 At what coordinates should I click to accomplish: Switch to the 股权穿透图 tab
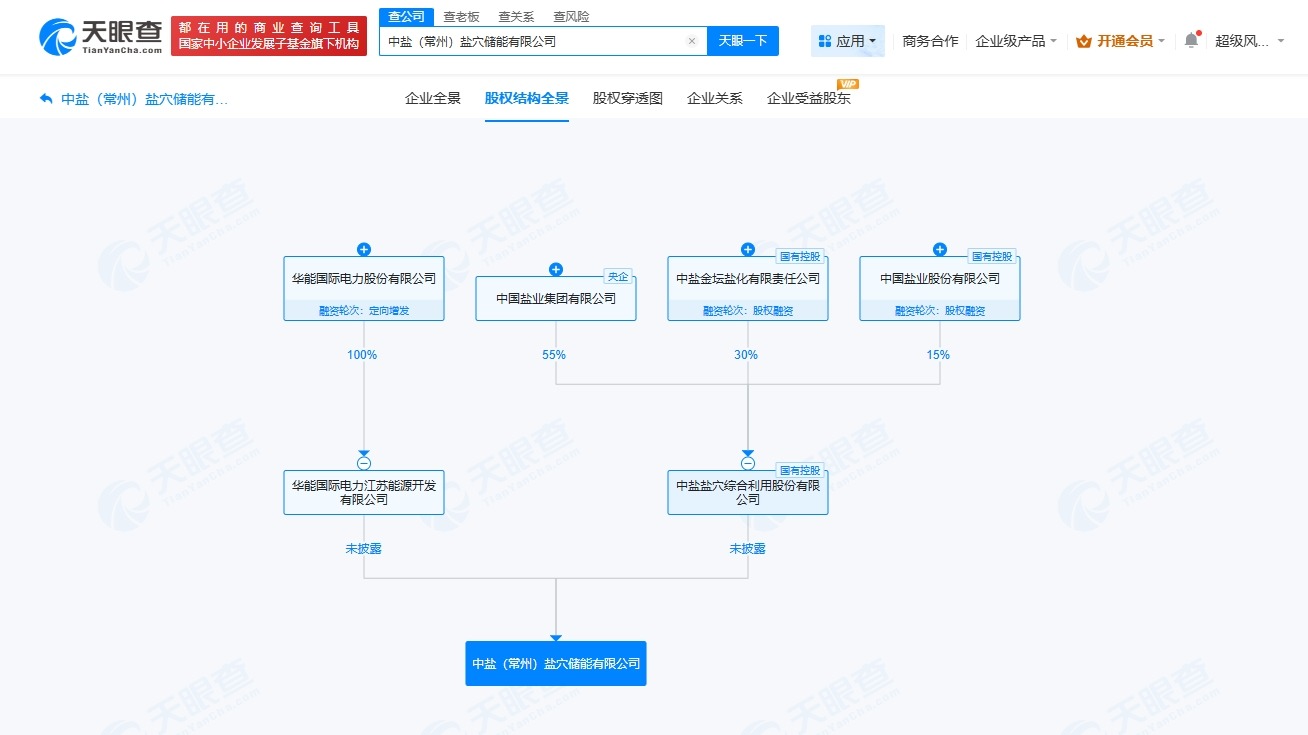627,97
